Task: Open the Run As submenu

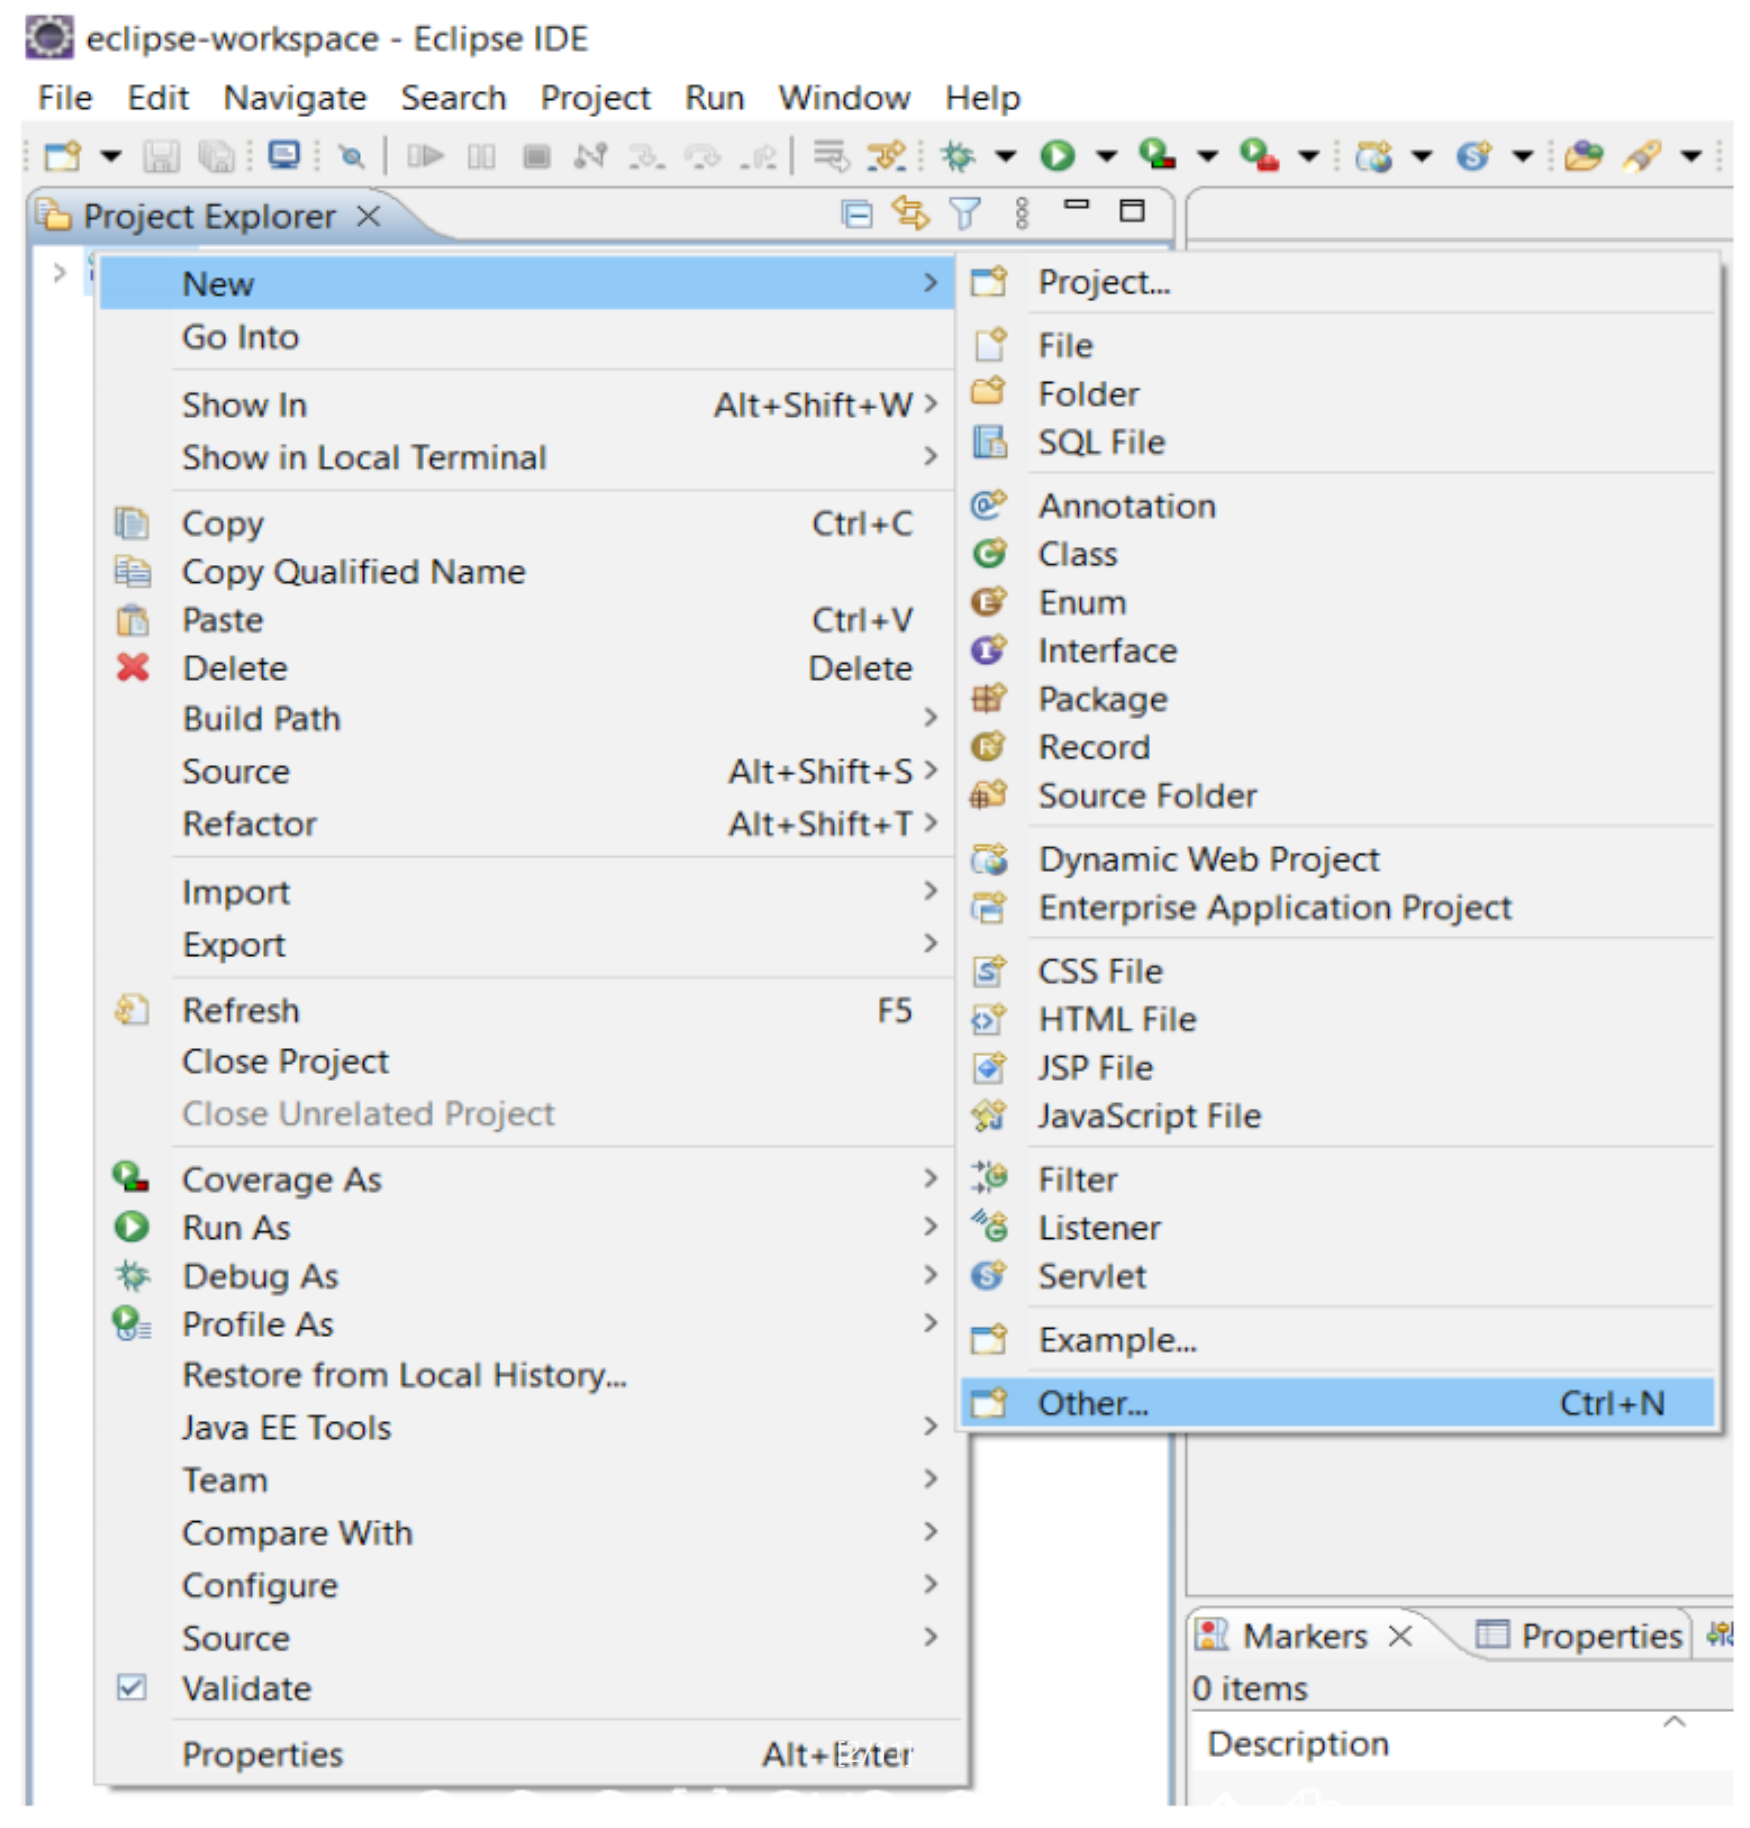Action: (526, 1228)
